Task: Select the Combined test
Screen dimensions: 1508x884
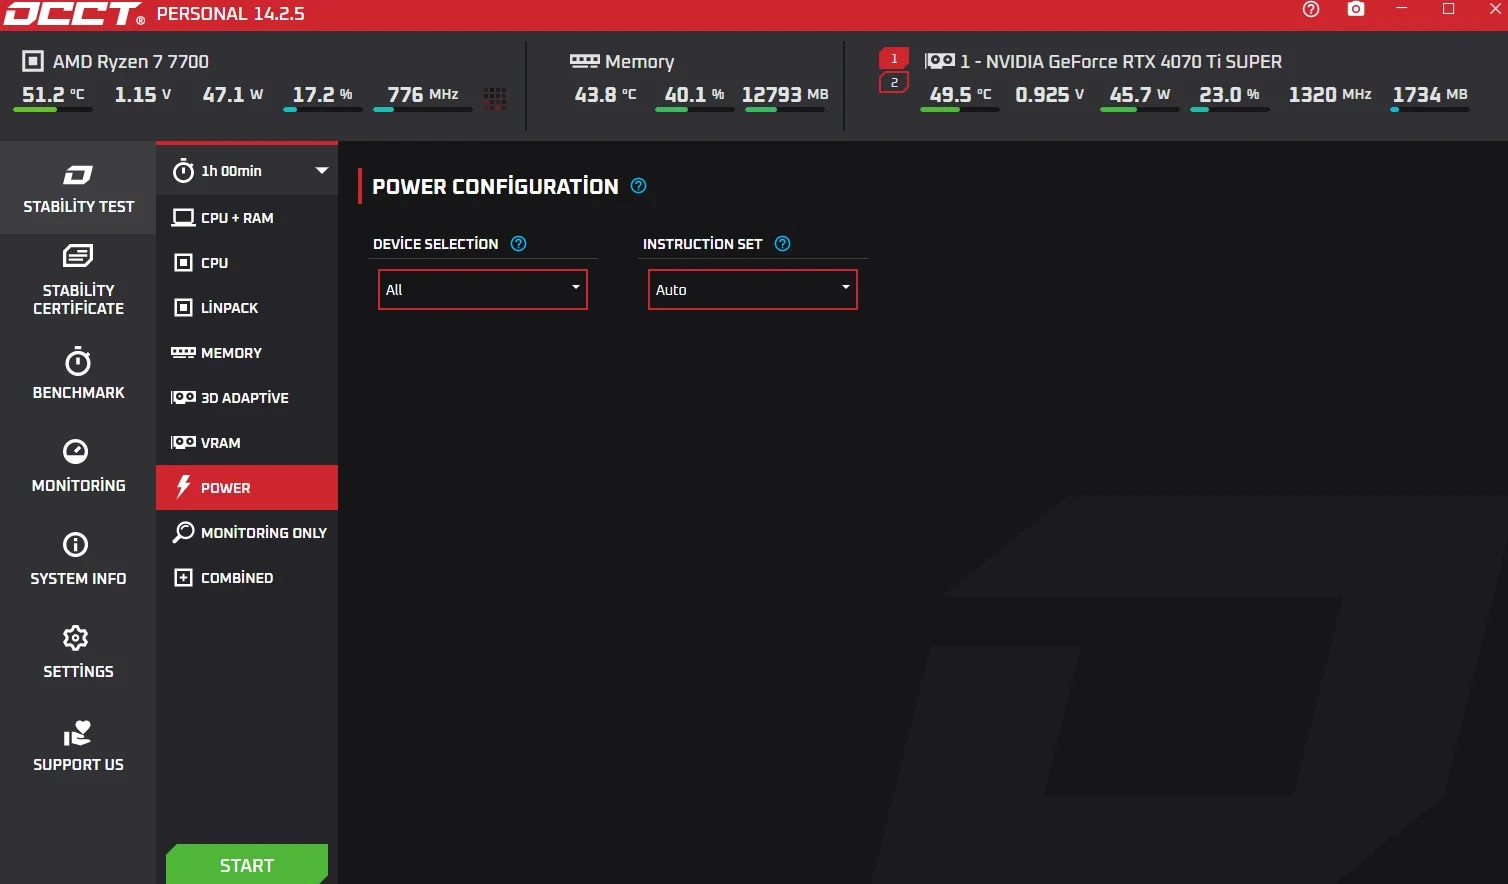Action: (x=247, y=578)
